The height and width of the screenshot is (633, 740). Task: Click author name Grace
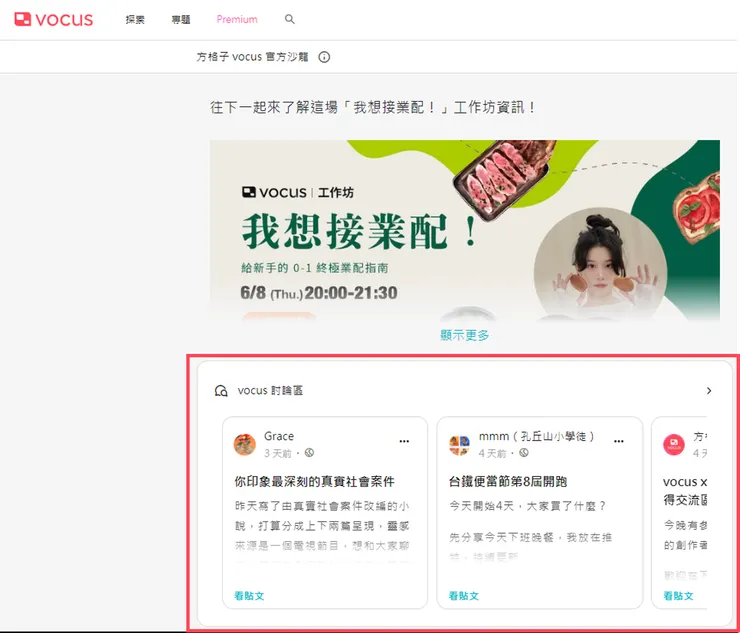click(x=279, y=436)
